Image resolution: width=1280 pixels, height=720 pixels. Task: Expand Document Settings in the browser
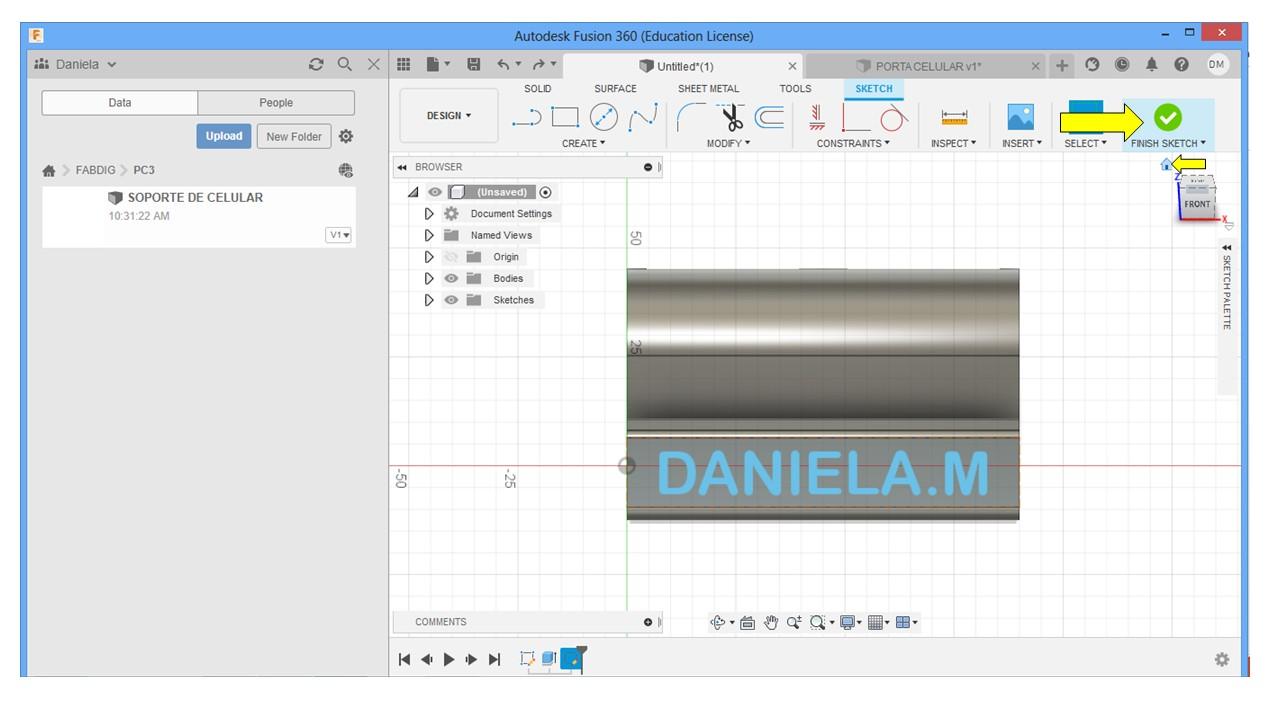(429, 214)
